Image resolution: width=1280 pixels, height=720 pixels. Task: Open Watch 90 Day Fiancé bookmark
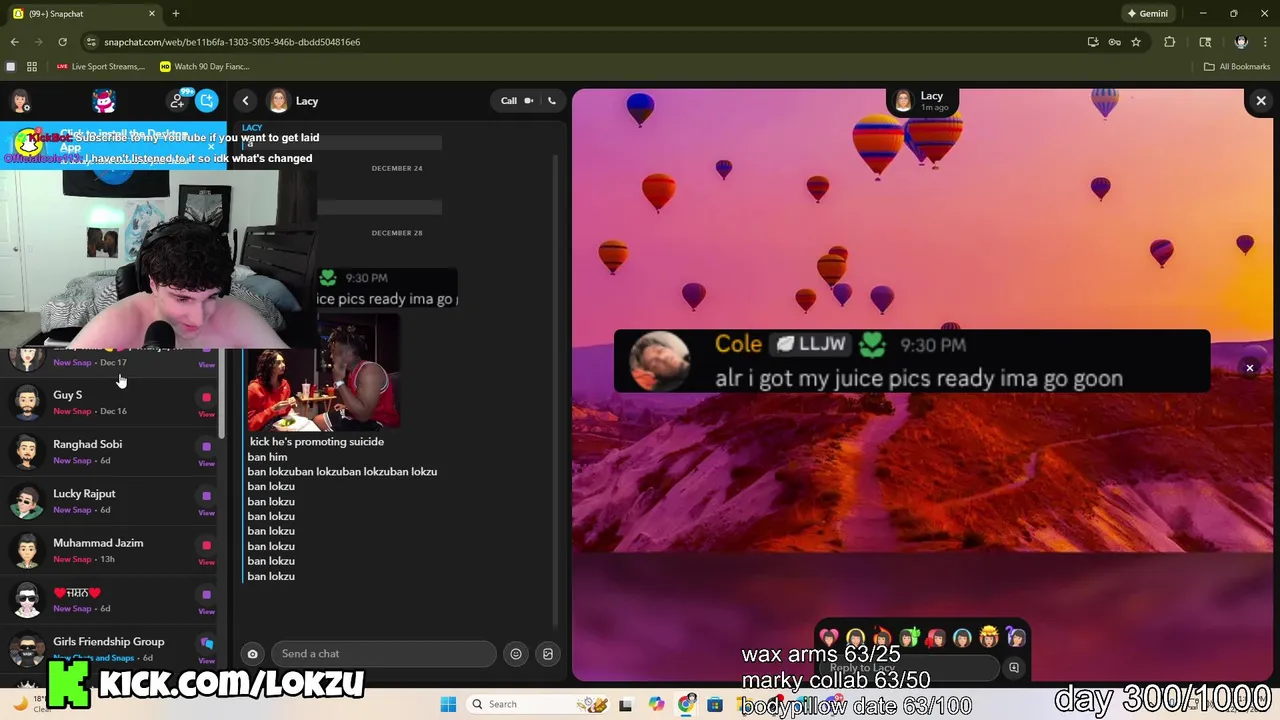(205, 67)
